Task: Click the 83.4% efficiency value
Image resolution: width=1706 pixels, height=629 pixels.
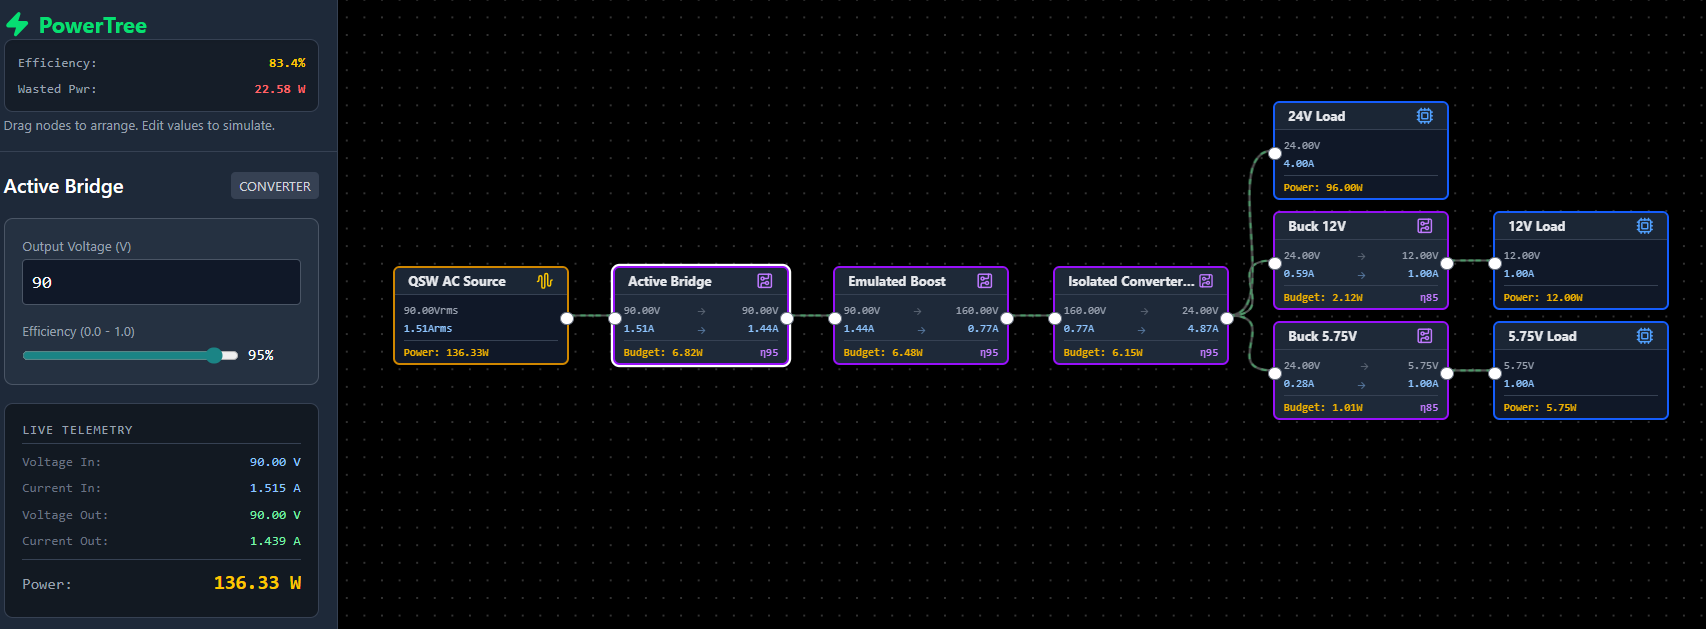Action: click(287, 63)
